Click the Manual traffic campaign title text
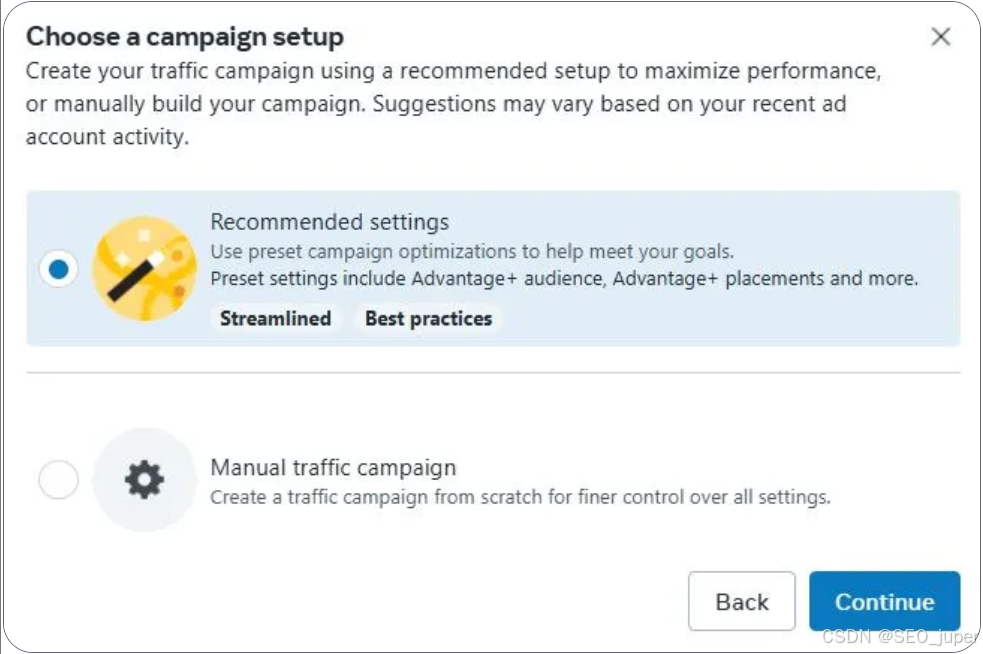983x654 pixels. (333, 468)
